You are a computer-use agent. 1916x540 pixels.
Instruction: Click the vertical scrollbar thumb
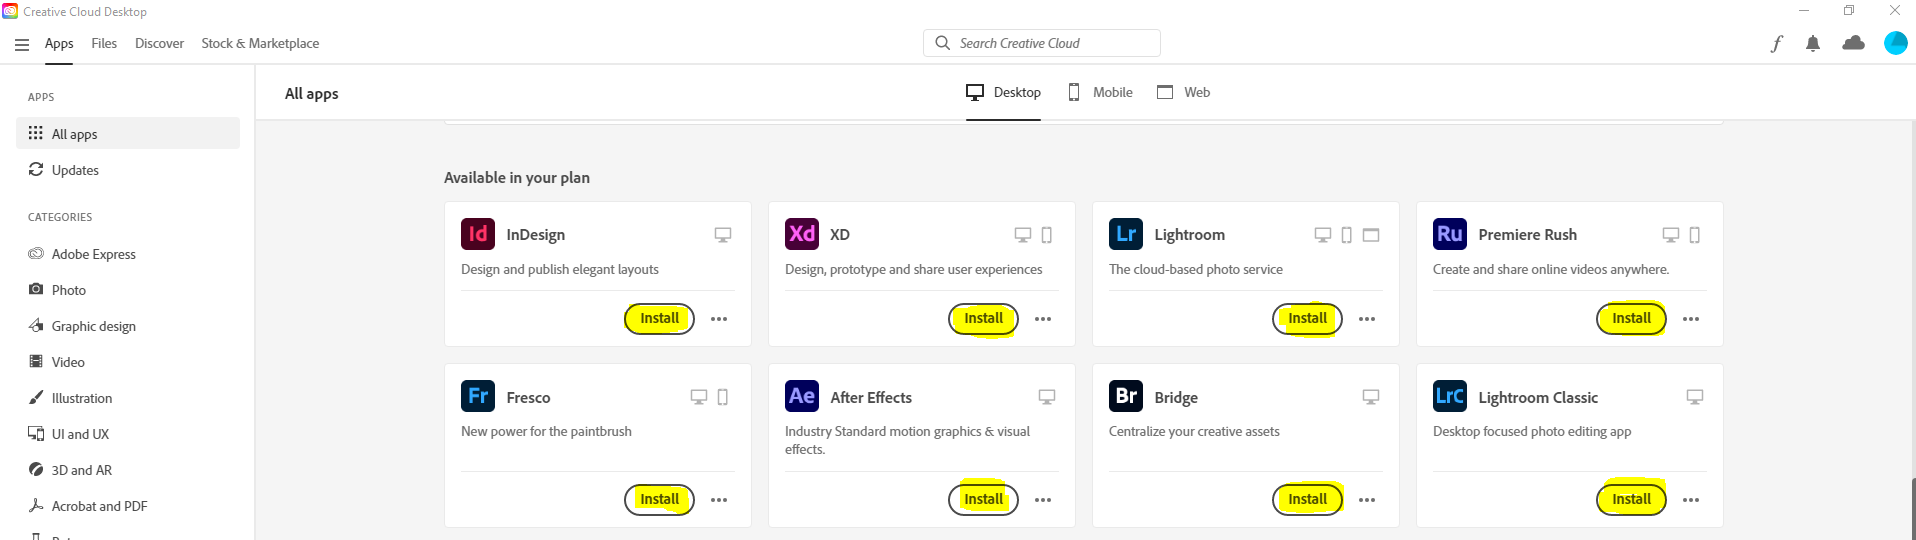coord(1912,508)
